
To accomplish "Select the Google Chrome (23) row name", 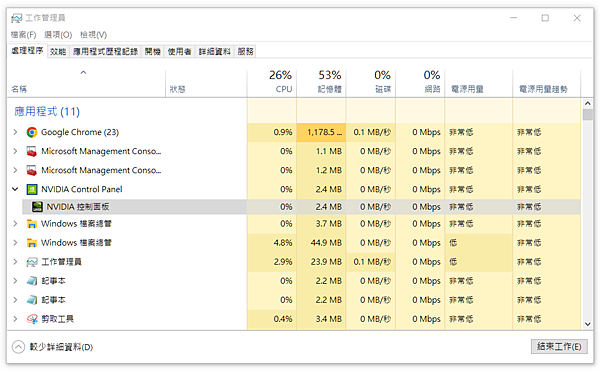I will point(80,132).
